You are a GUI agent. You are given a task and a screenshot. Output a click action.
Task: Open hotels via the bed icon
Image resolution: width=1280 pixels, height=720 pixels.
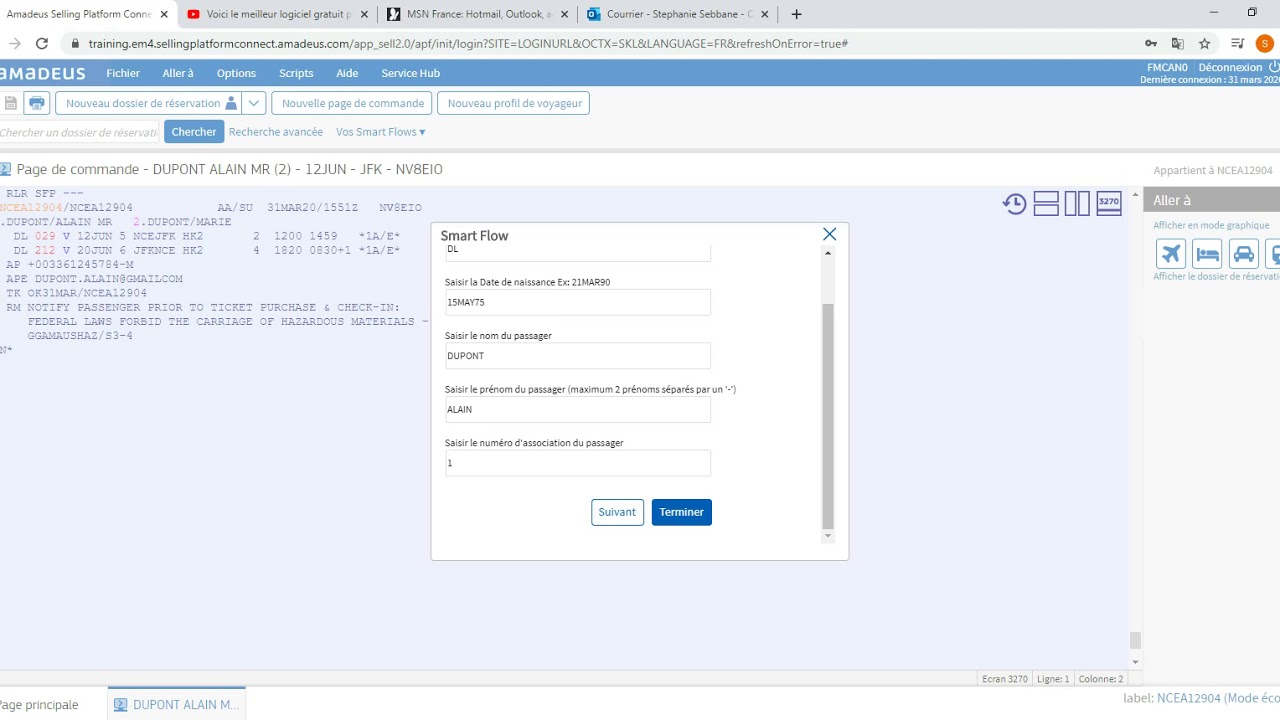1207,254
